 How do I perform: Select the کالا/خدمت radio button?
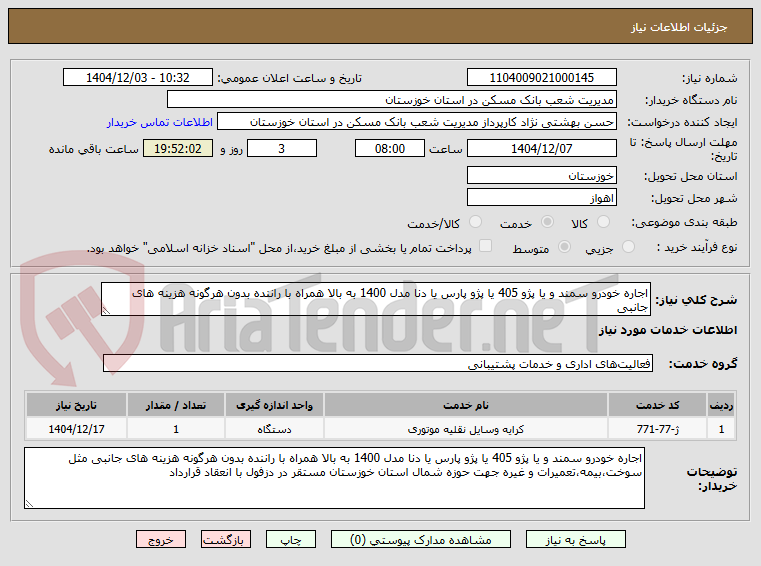[475, 222]
